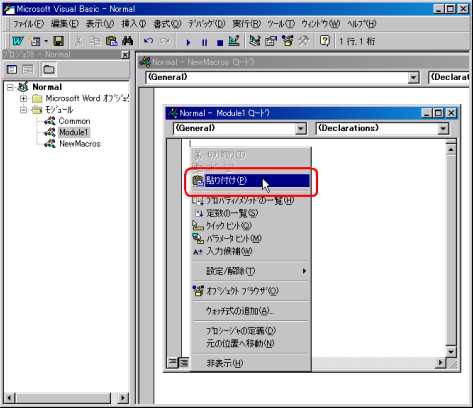Collapse the モジュール folder node
Screen dimensions: 473x408
23,110
